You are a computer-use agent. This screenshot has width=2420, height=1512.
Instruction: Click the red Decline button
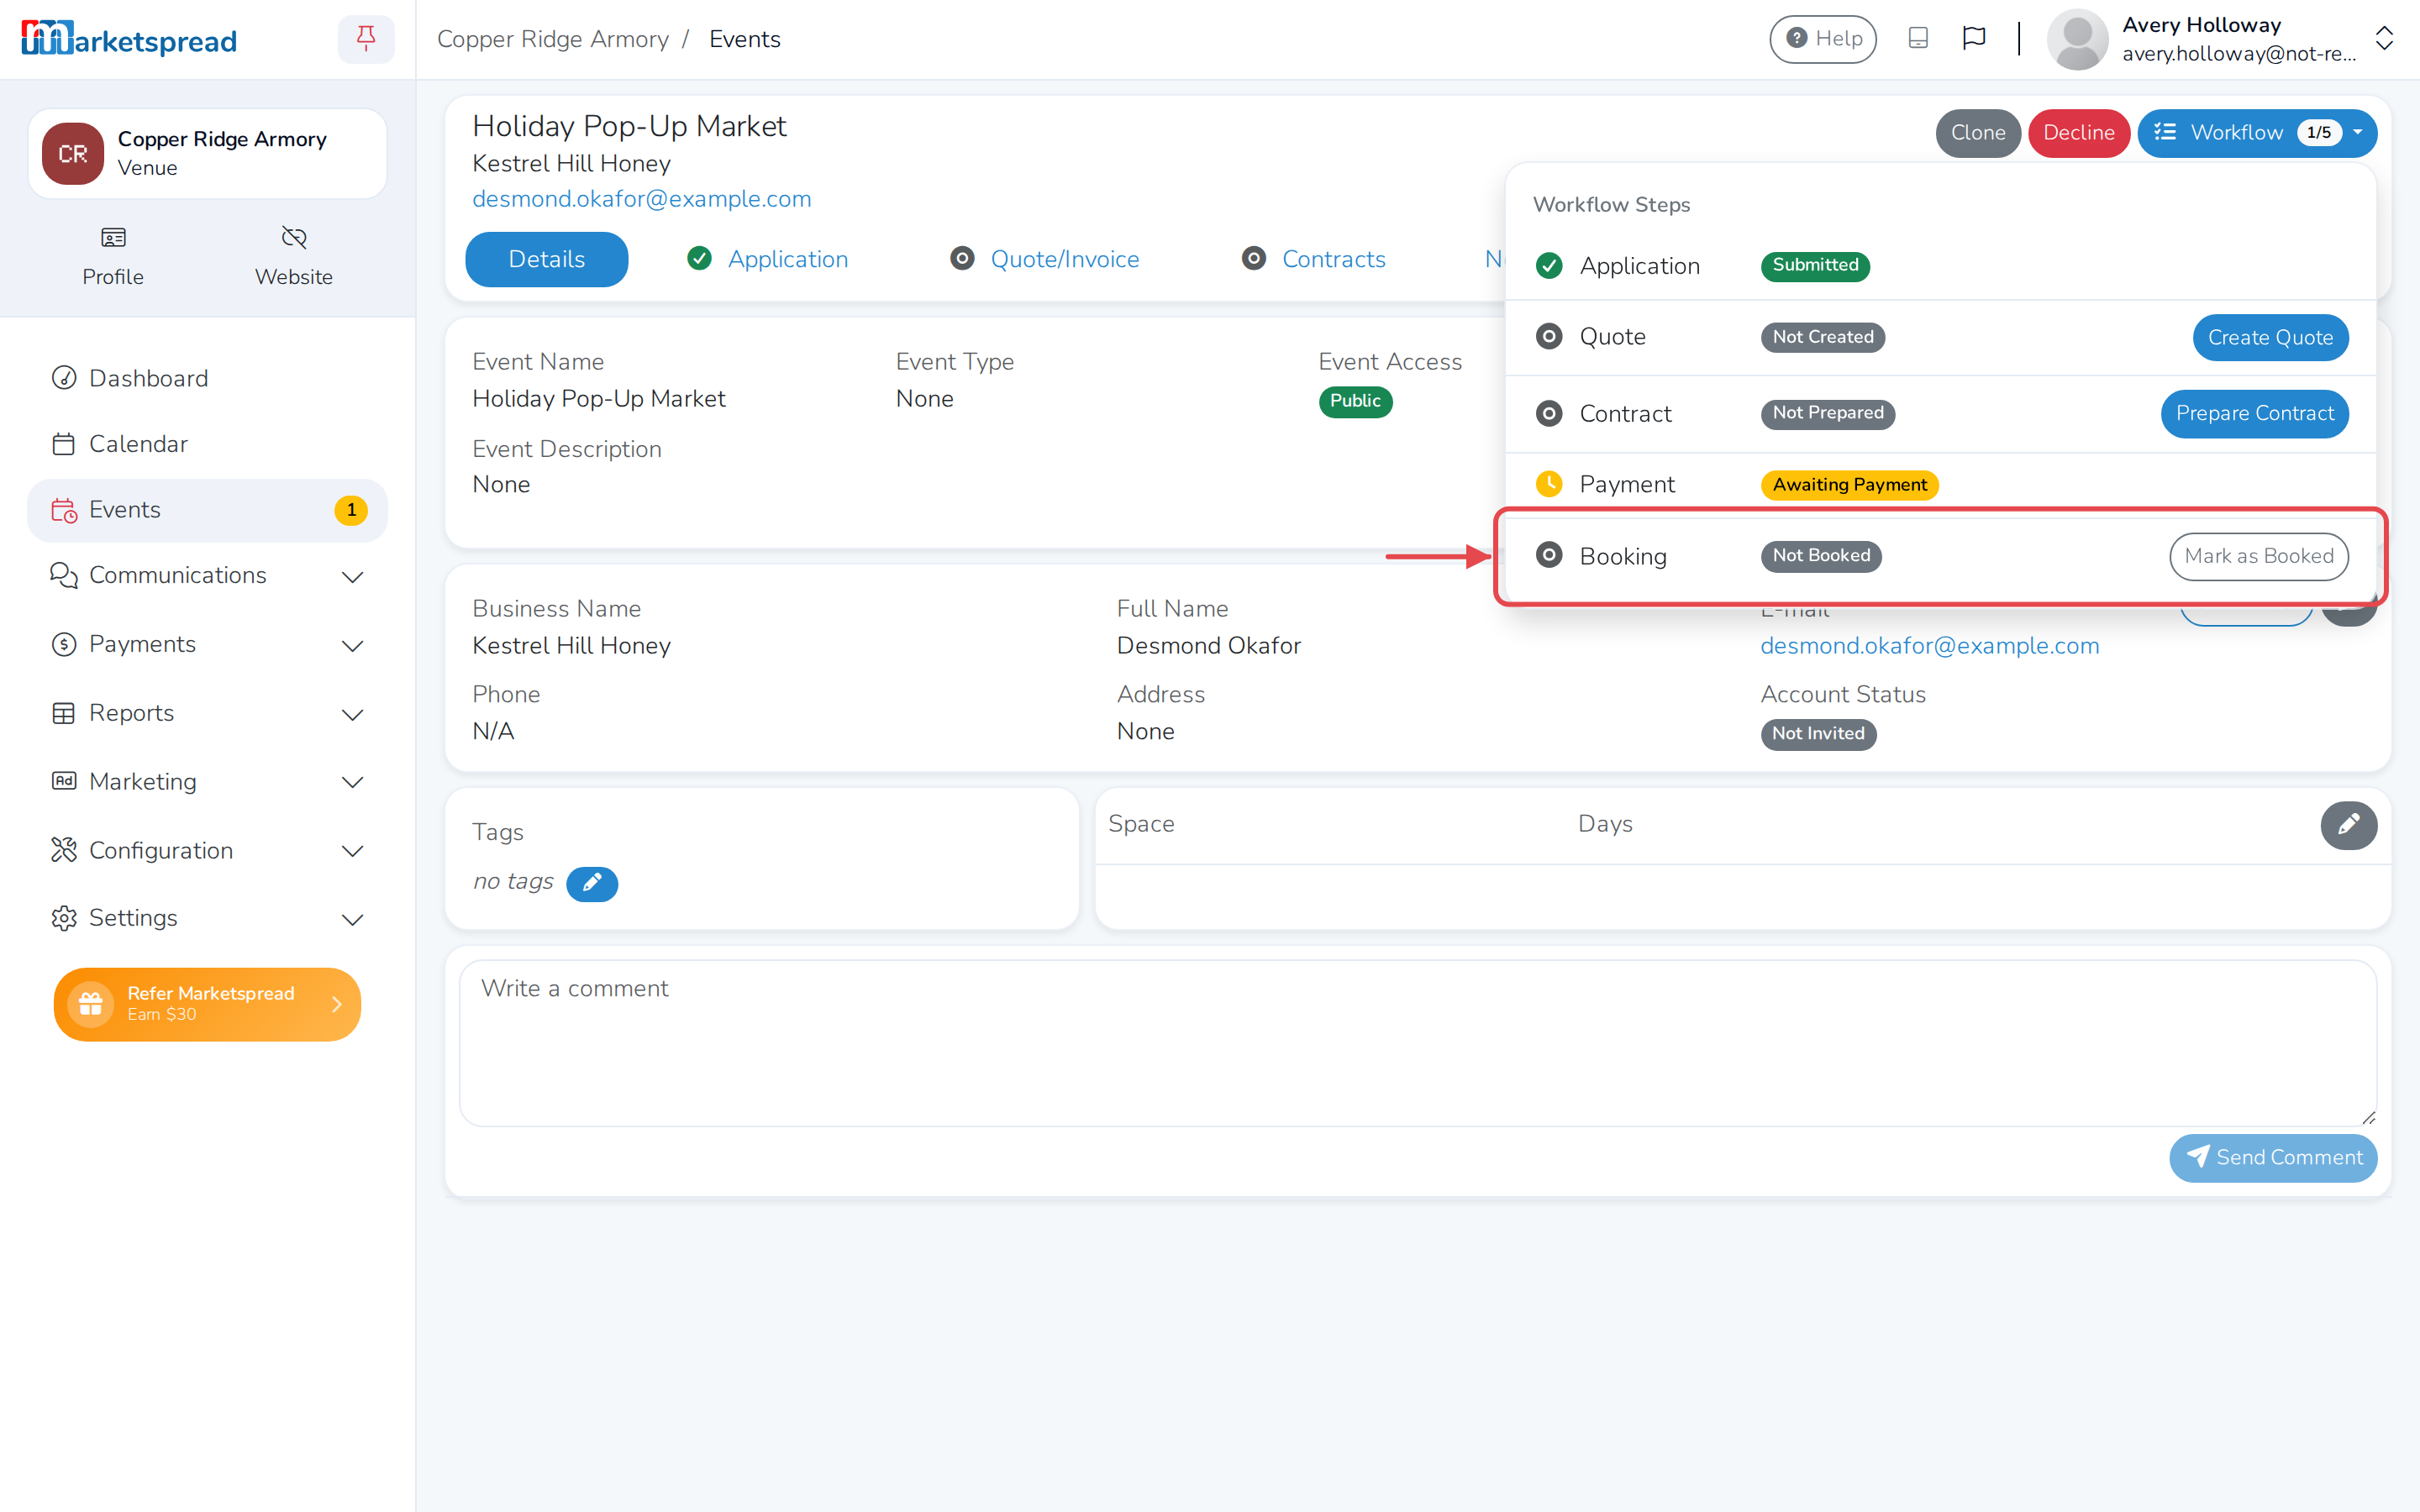point(2078,133)
